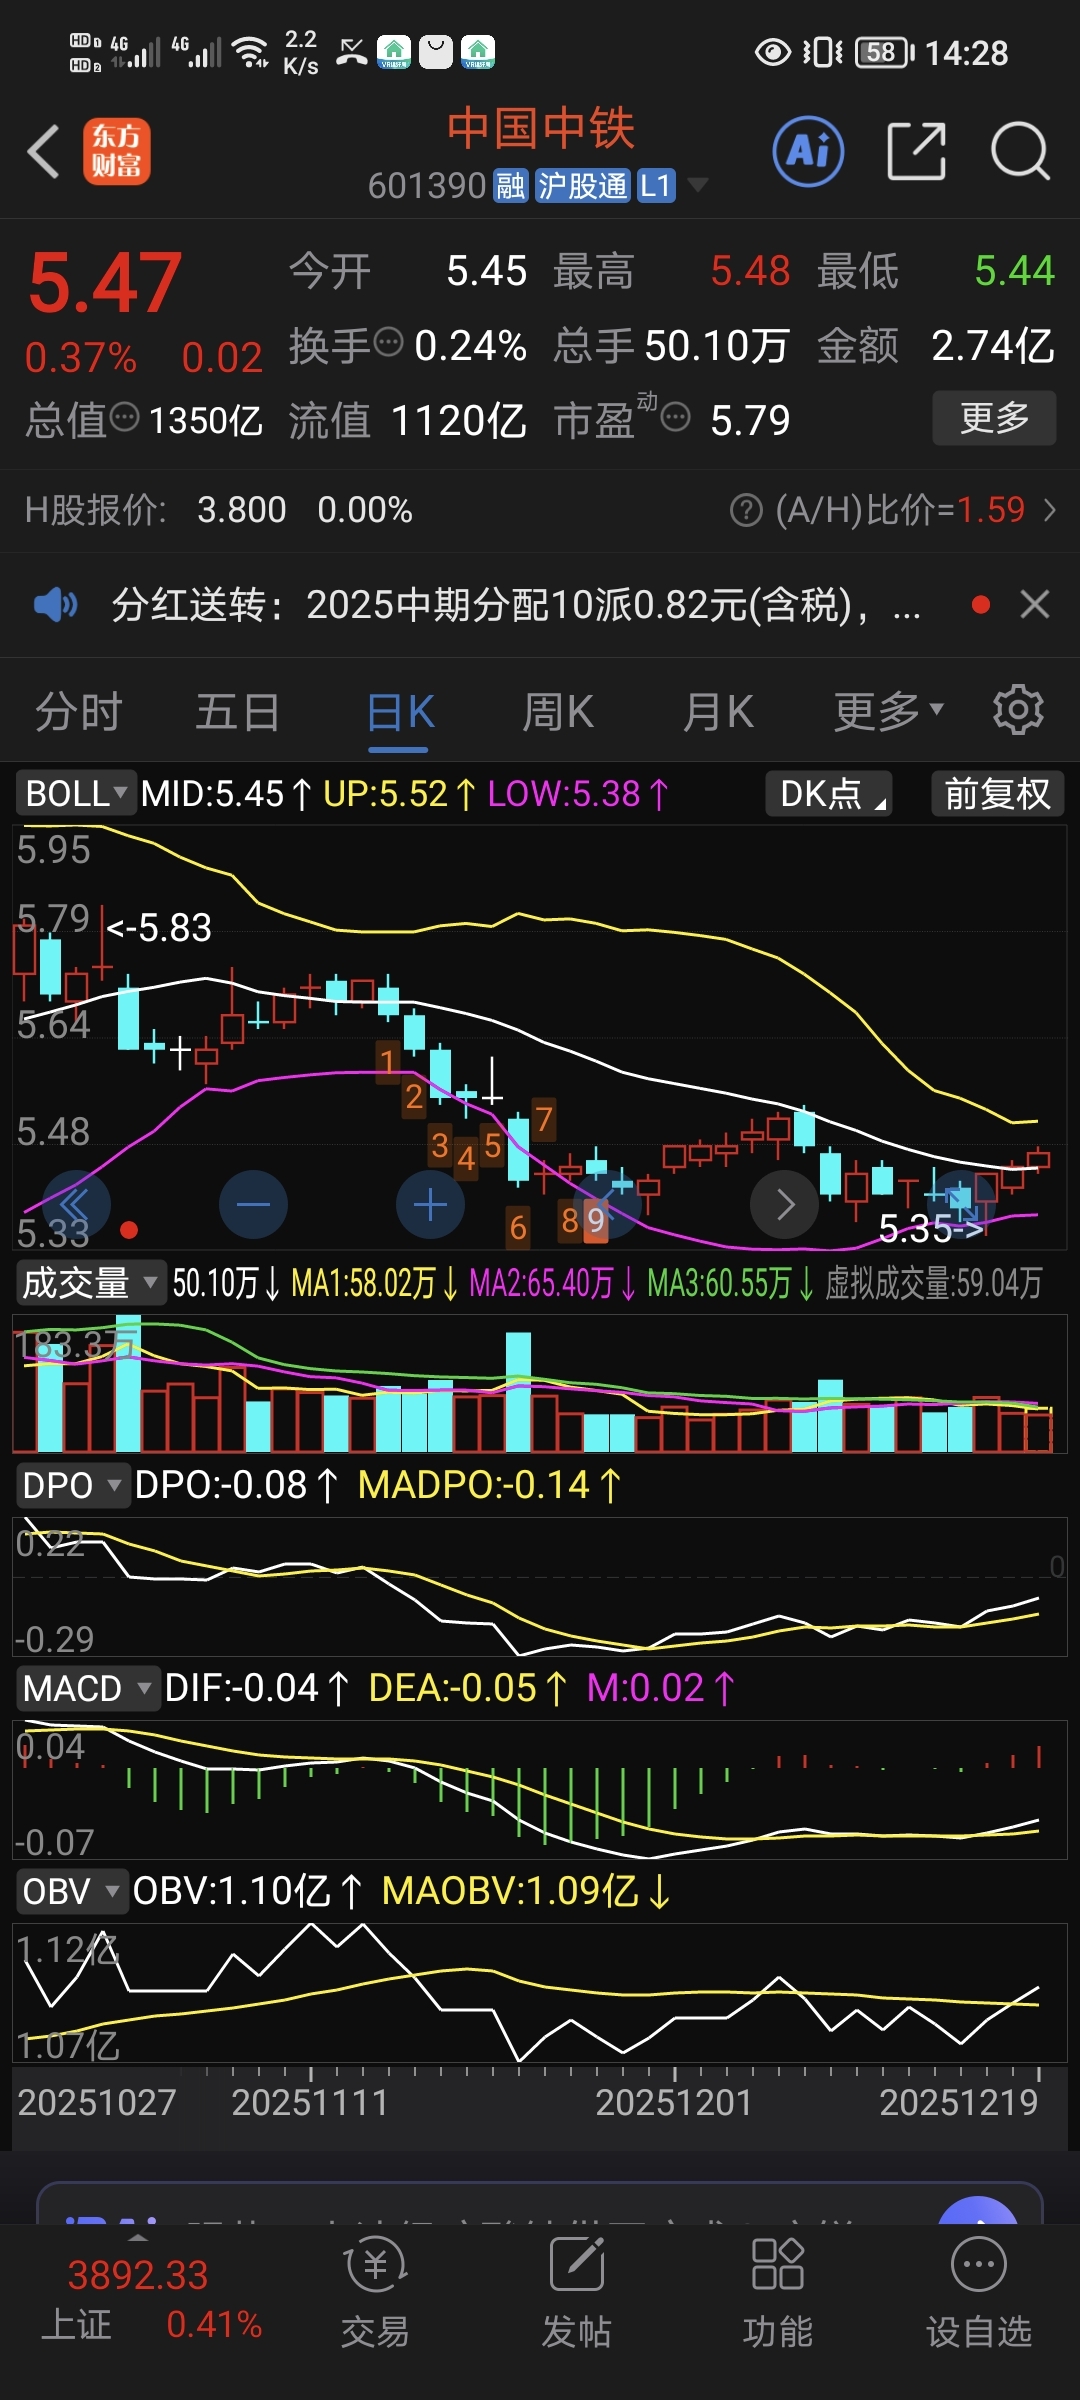Screen dimensions: 1080x2400
Task: Tap the volume bar chart
Action: pyautogui.click(x=540, y=1384)
